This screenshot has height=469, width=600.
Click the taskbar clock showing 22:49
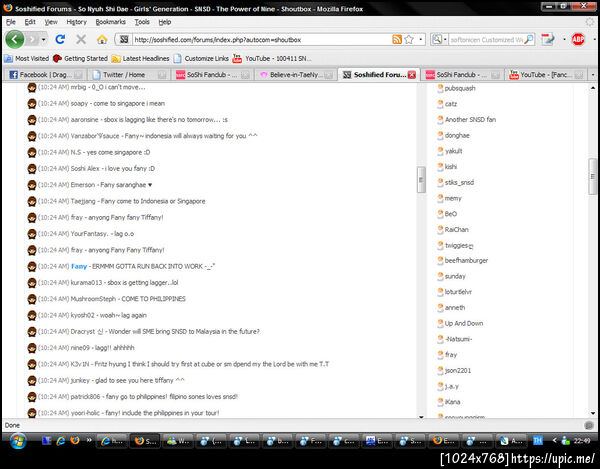click(581, 441)
